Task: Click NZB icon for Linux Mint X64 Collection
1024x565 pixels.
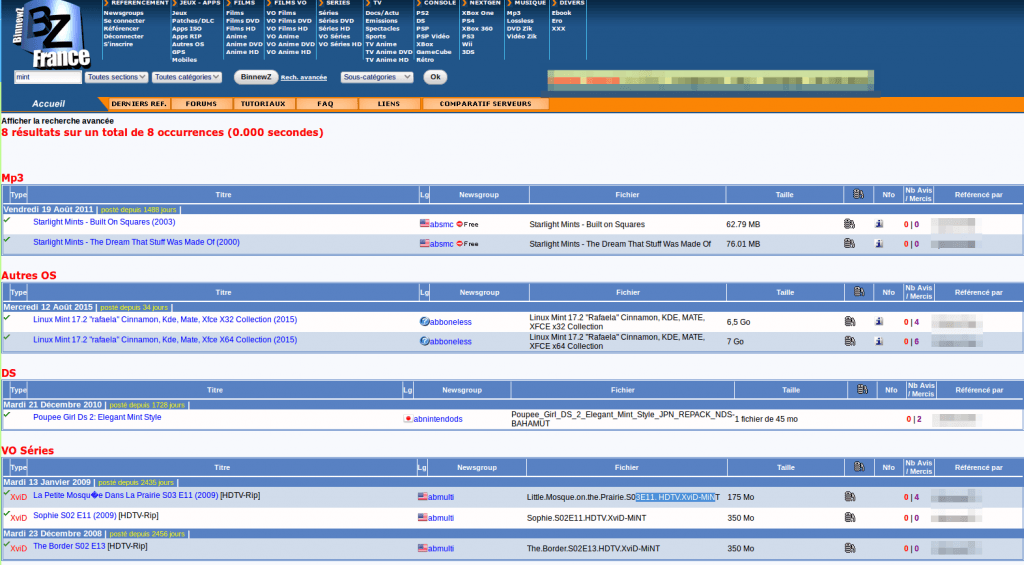Action: pyautogui.click(x=849, y=341)
